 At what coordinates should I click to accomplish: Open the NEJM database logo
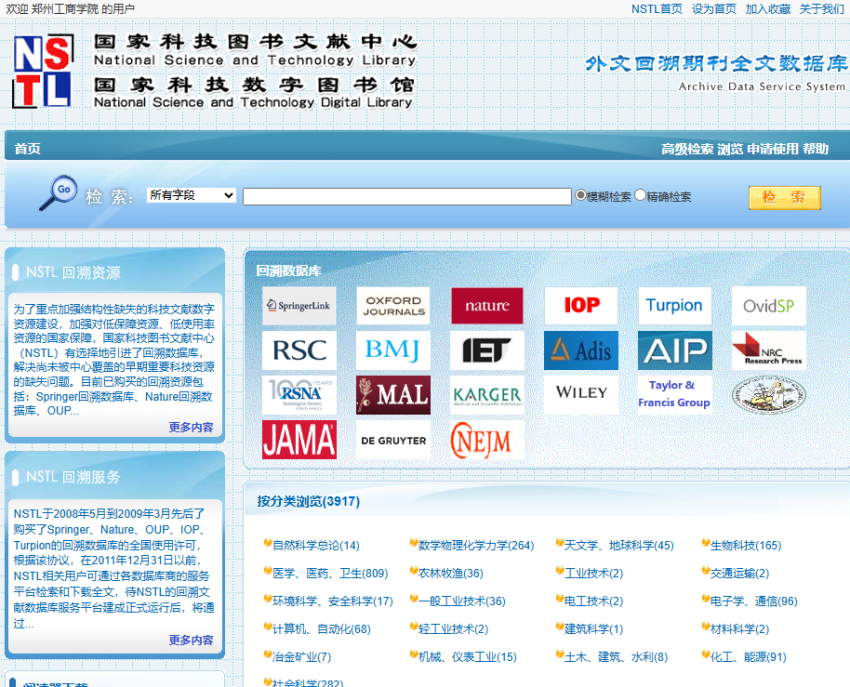tap(487, 440)
